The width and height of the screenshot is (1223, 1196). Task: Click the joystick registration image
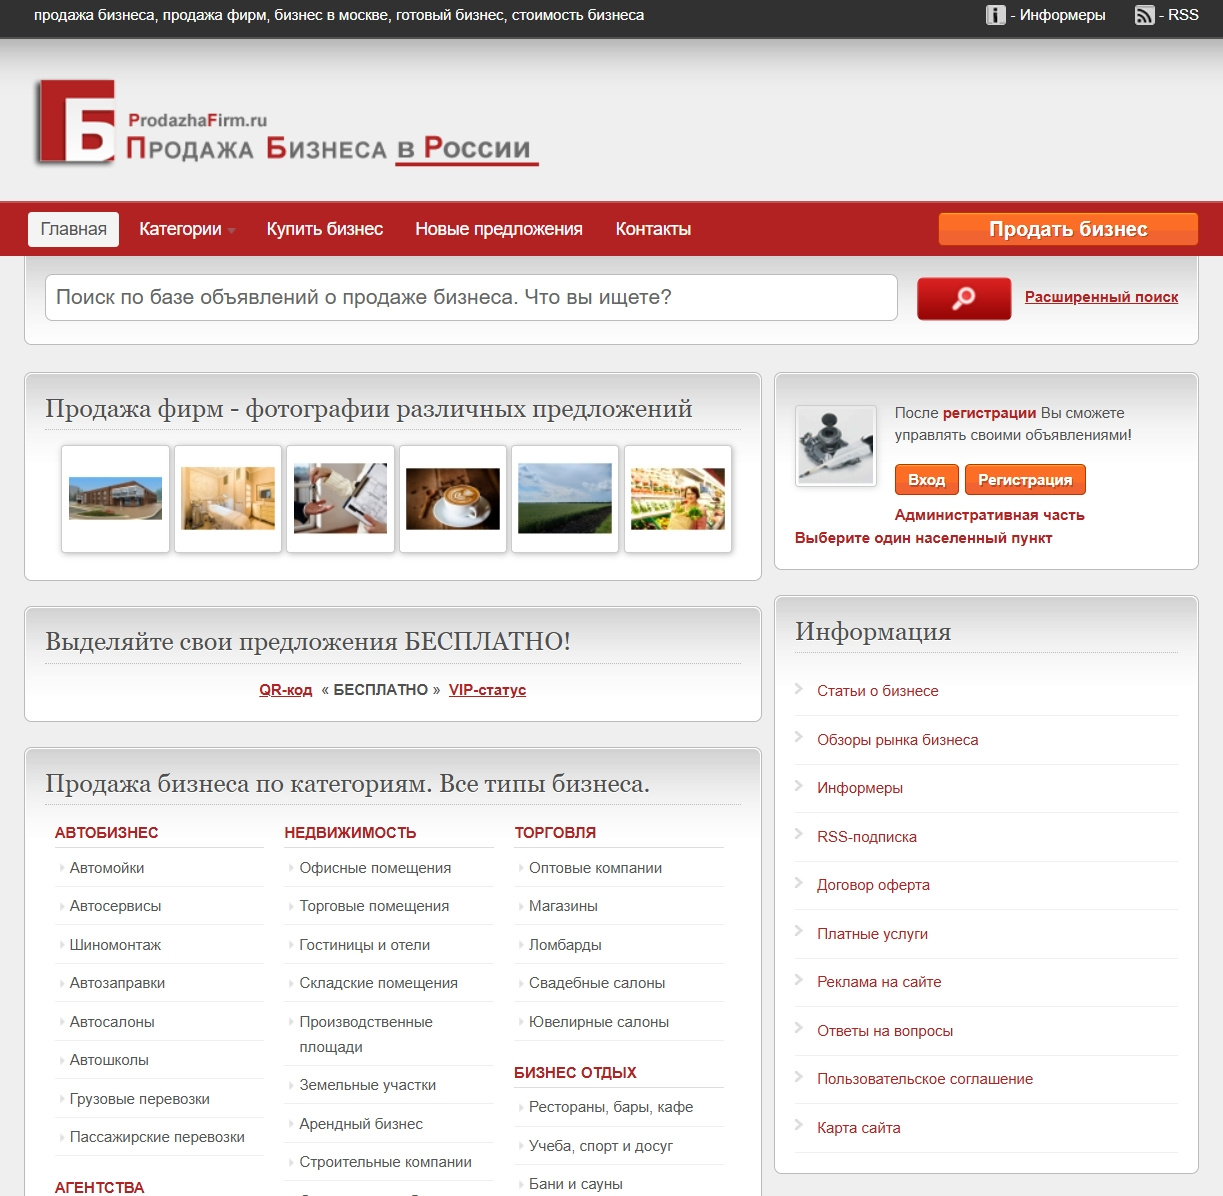[x=835, y=446]
